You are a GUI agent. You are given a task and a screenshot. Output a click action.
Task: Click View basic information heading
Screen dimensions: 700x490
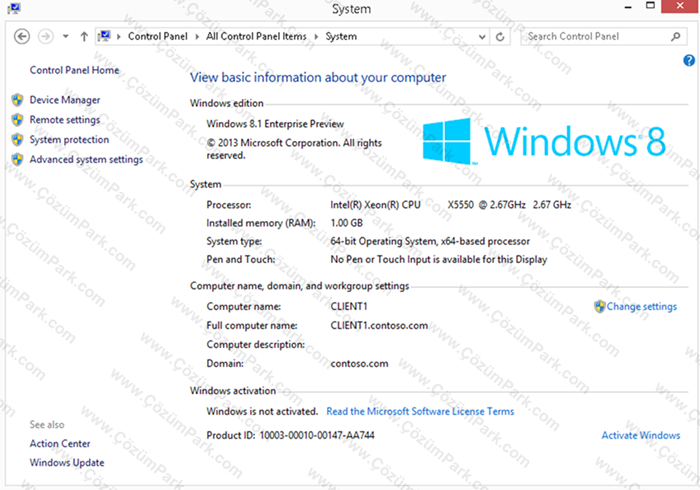click(x=318, y=78)
